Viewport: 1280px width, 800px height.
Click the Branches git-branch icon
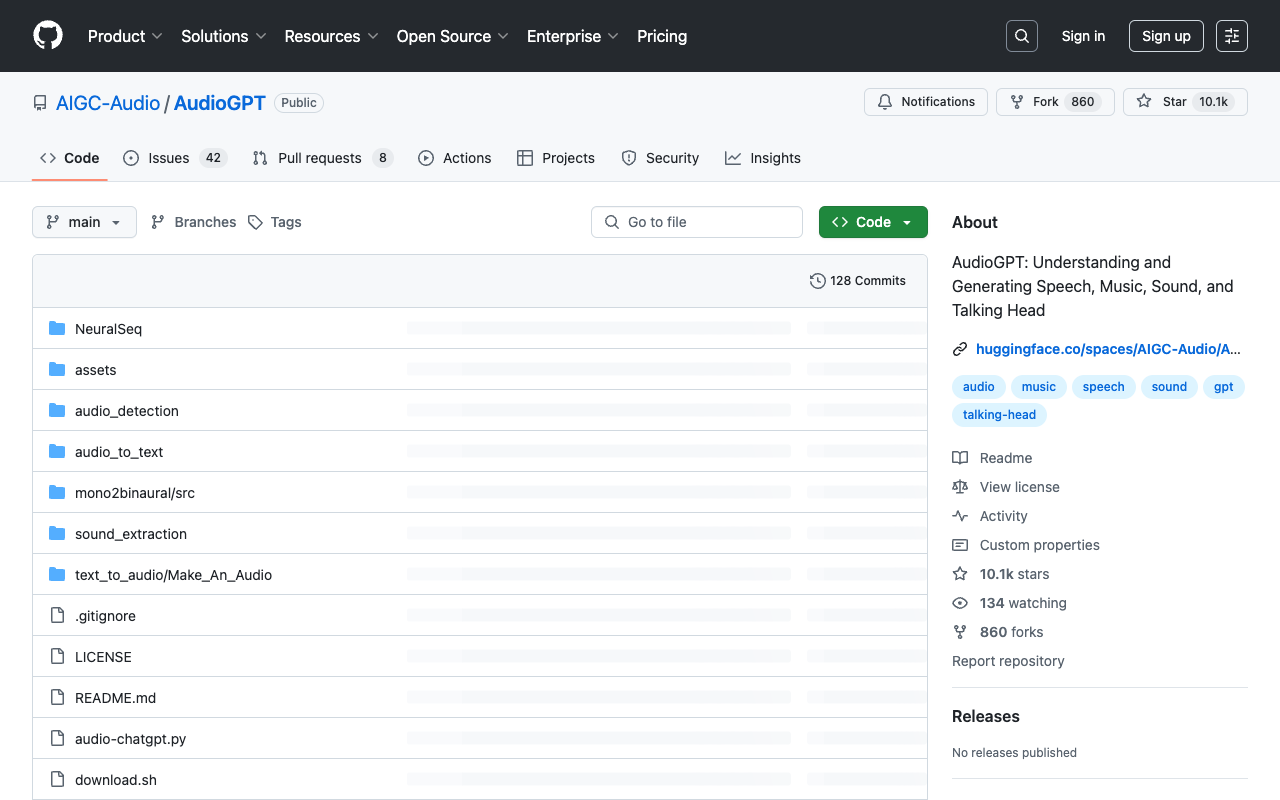point(158,222)
